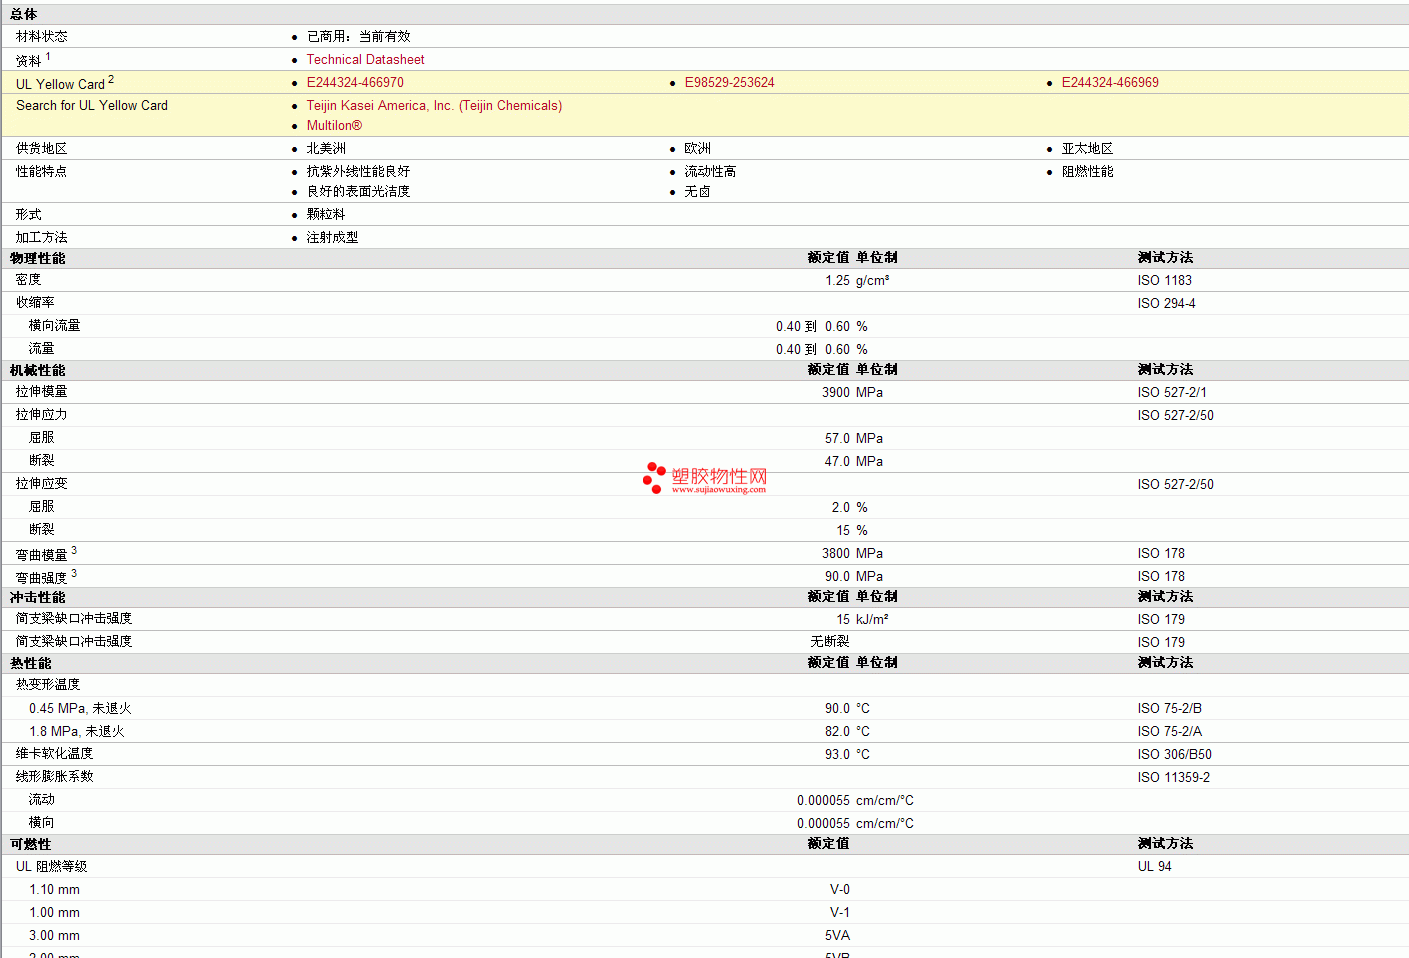Click the 'ISO 527-2/1' test method
This screenshot has width=1409, height=958.
[x=1172, y=393]
